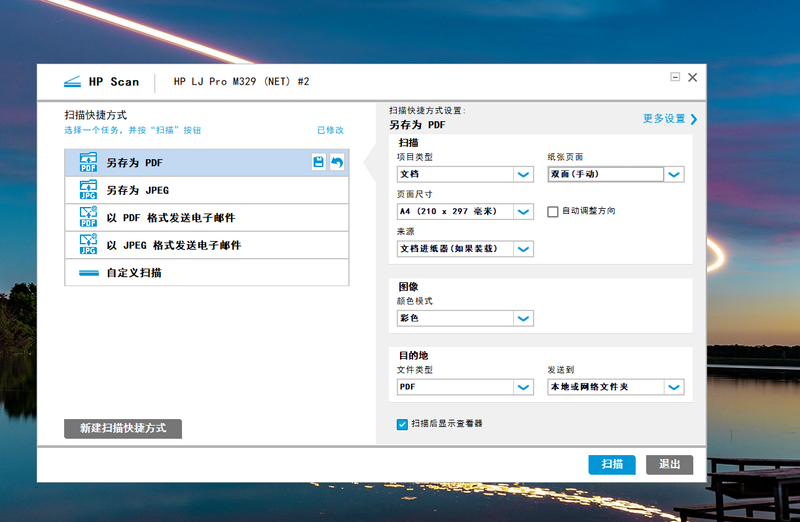800x522 pixels.
Task: Click the 另存为 PDF shortcut icon
Action: pyautogui.click(x=88, y=162)
